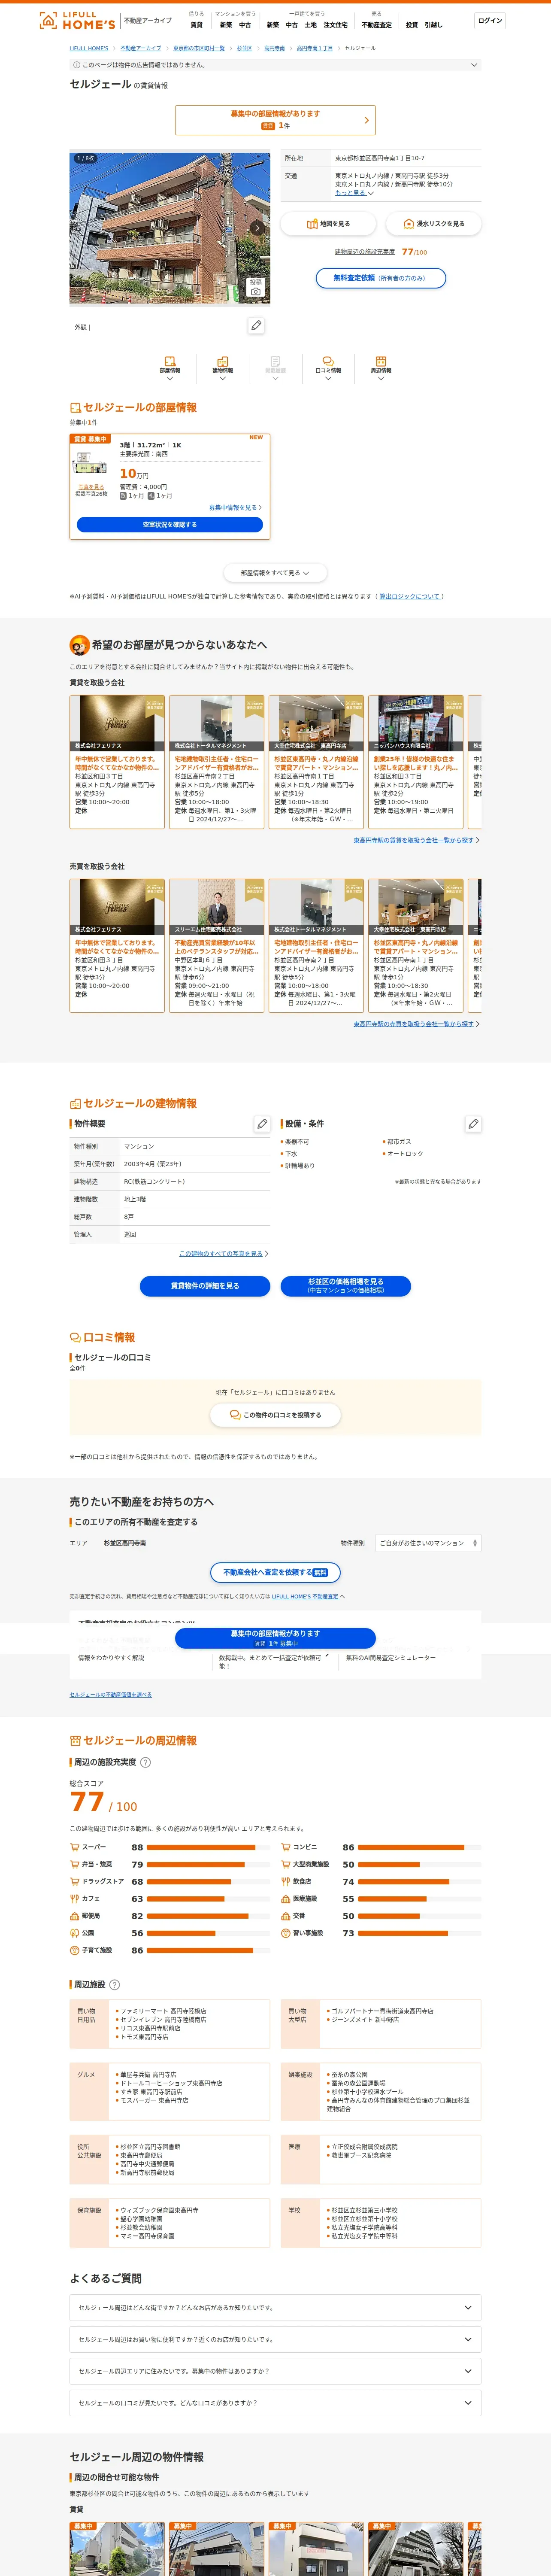The width and height of the screenshot is (551, 2576).
Task: Click 杉並区の価格相場を見る button
Action: pos(345,1286)
